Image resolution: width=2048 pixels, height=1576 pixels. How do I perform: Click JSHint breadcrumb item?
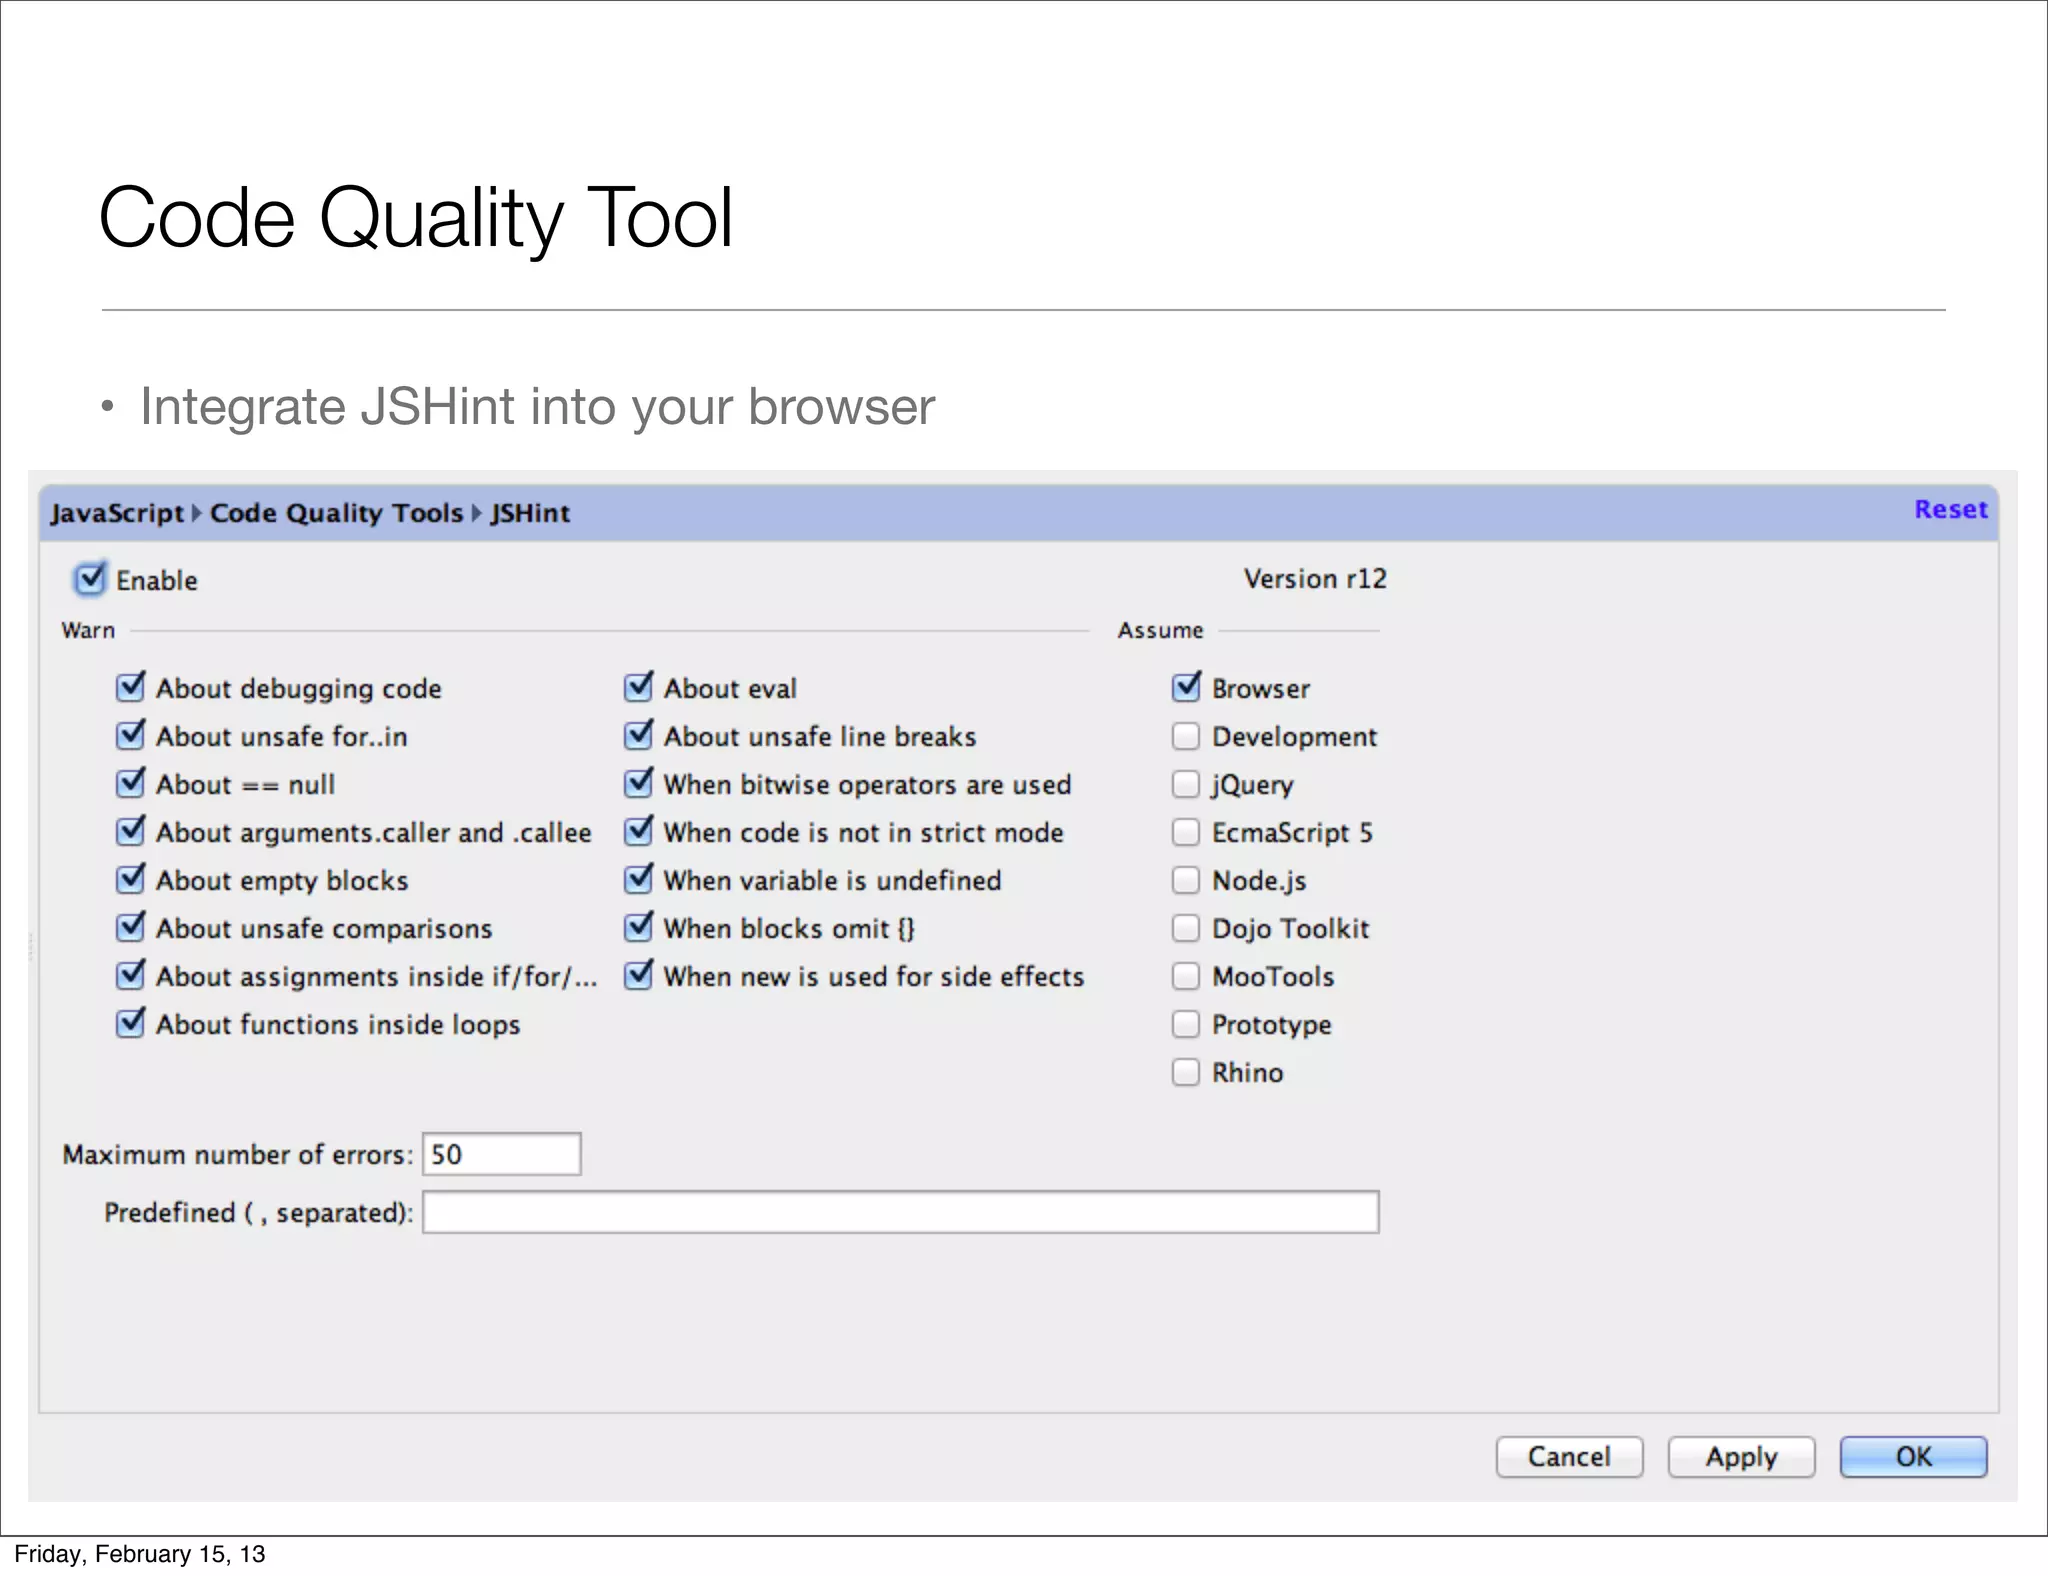click(x=530, y=513)
